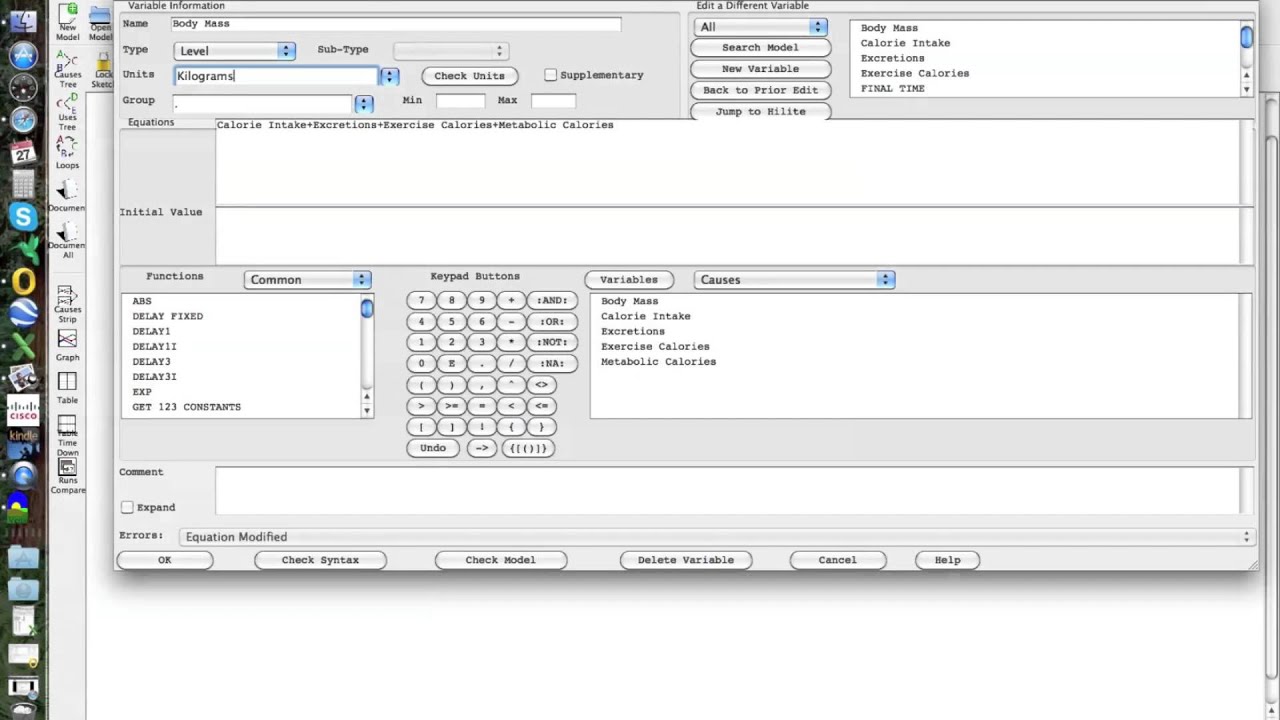The image size is (1280, 720).
Task: Select the Loops analysis tool
Action: pyautogui.click(x=67, y=153)
